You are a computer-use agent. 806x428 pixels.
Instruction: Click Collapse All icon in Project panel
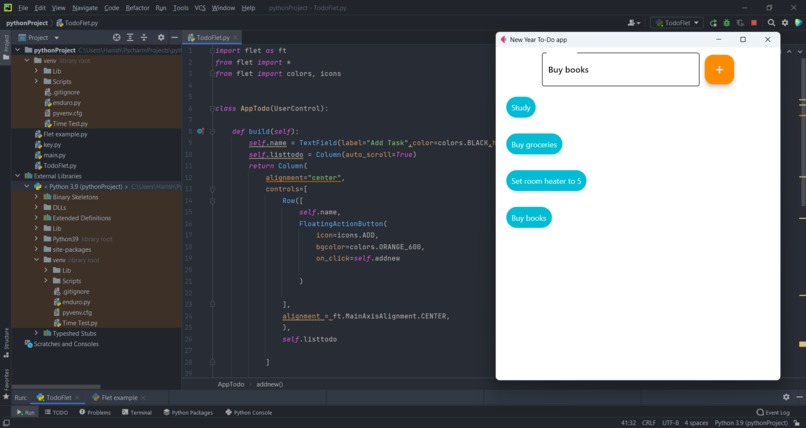click(144, 38)
